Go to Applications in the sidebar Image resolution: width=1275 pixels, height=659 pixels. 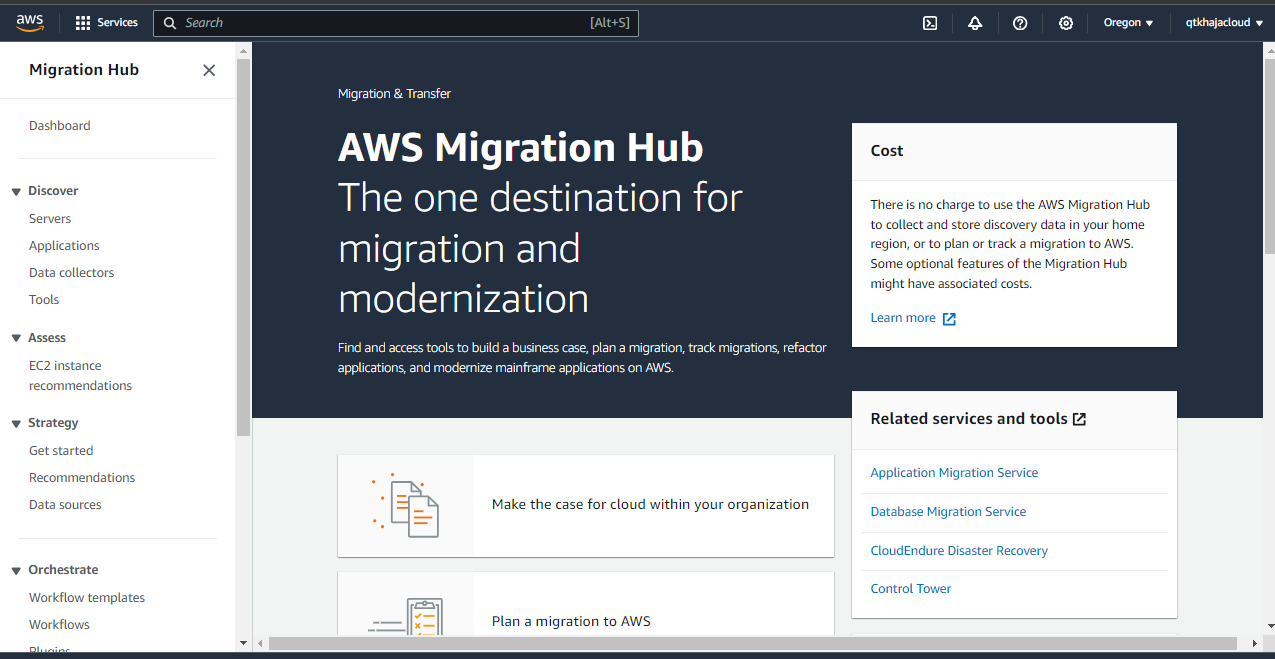point(64,246)
